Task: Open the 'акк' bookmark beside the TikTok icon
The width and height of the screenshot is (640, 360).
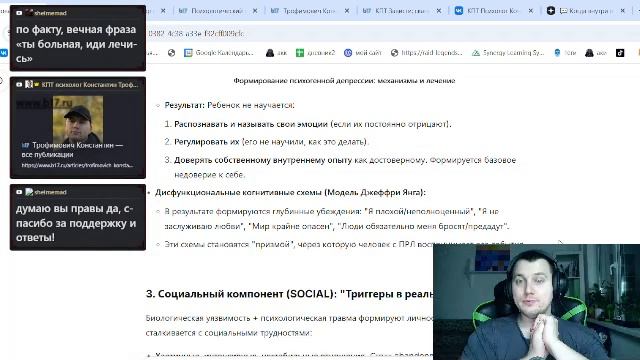Action: pos(596,53)
